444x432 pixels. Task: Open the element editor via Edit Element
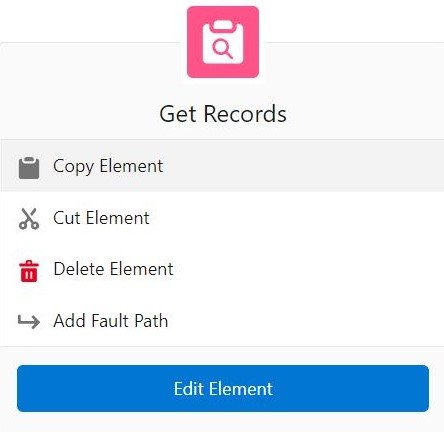pos(223,388)
